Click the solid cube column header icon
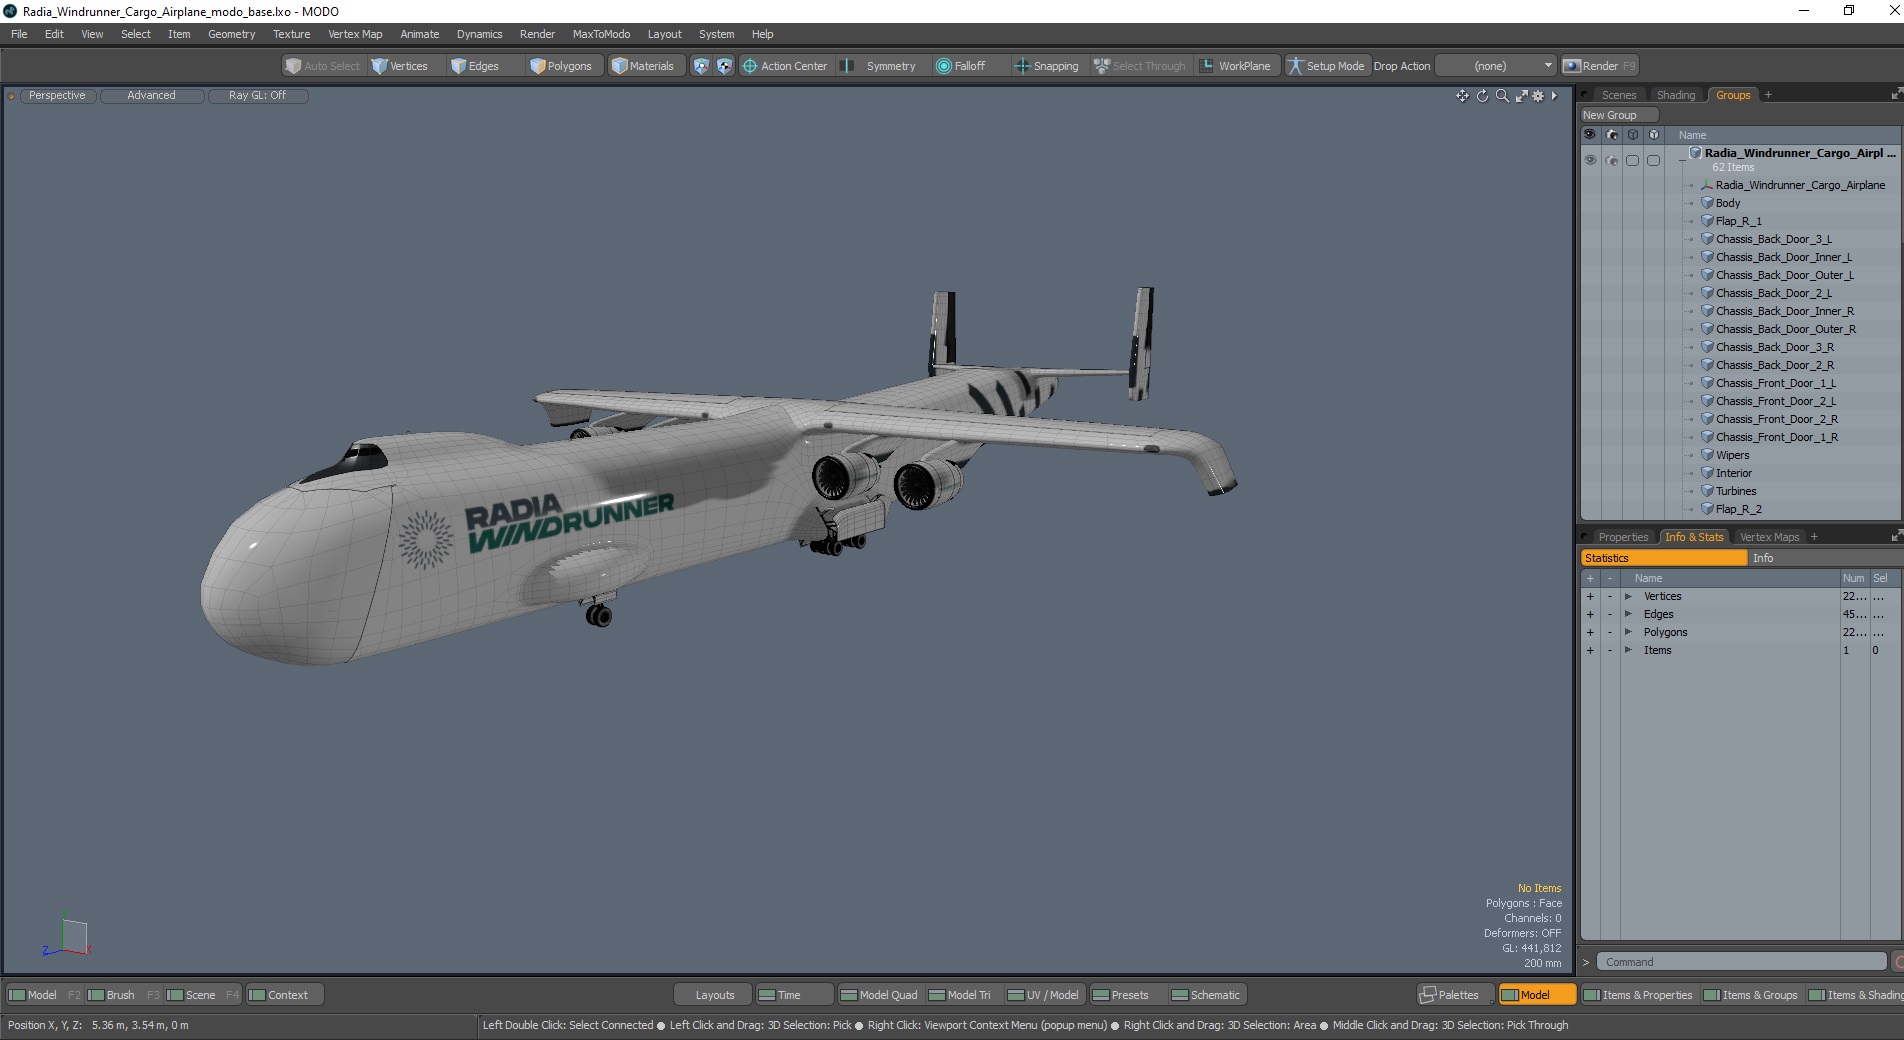Viewport: 1904px width, 1040px height. [1654, 135]
